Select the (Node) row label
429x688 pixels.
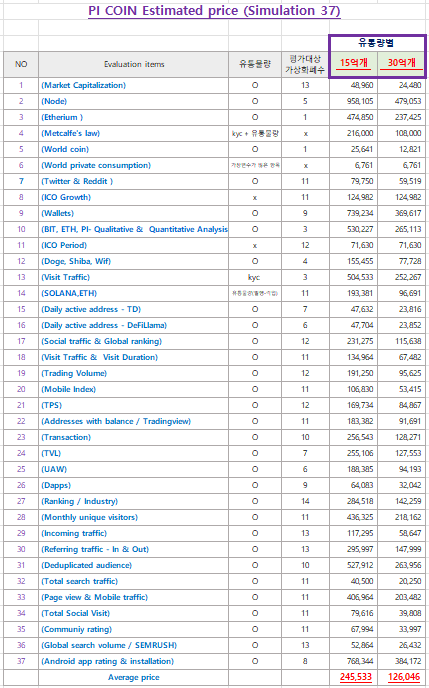[134, 101]
